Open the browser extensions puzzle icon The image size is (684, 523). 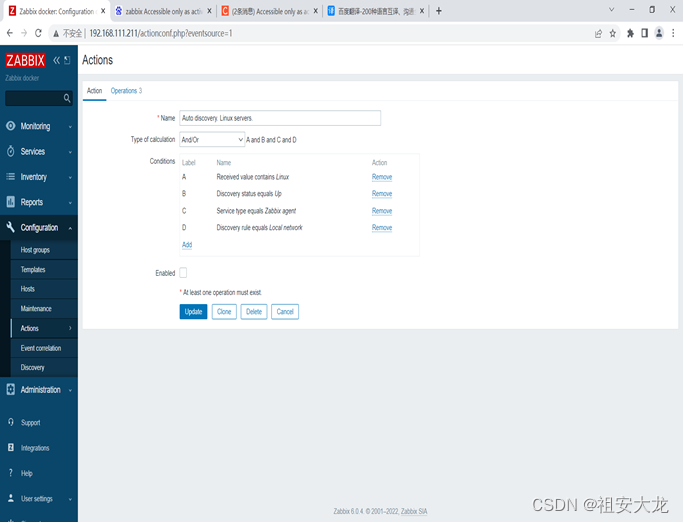630,33
